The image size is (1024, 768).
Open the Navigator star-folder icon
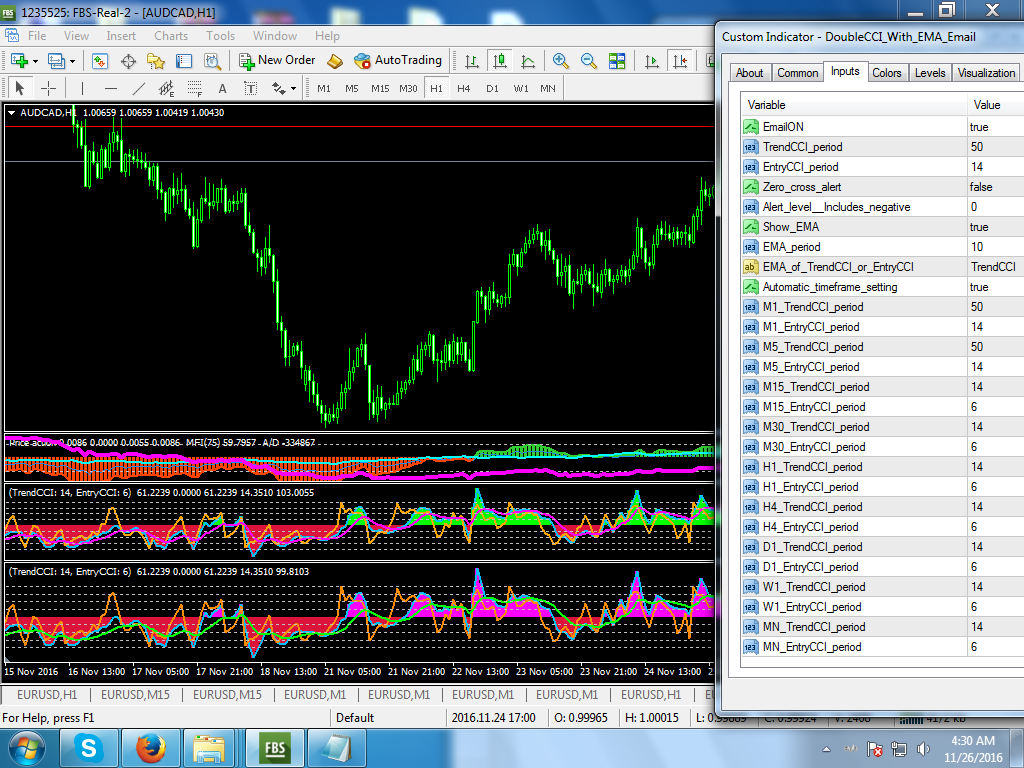tap(155, 61)
